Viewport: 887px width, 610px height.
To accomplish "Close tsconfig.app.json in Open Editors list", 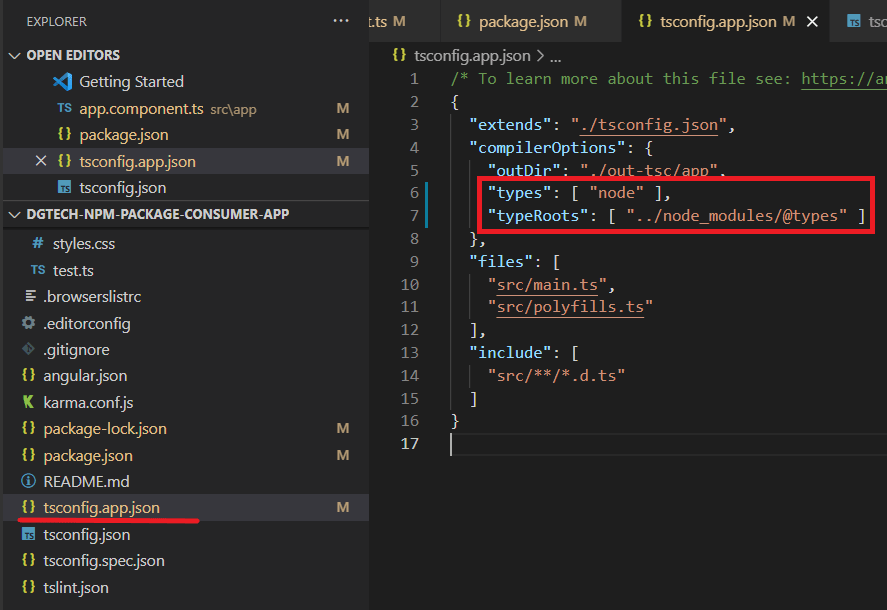I will point(41,161).
